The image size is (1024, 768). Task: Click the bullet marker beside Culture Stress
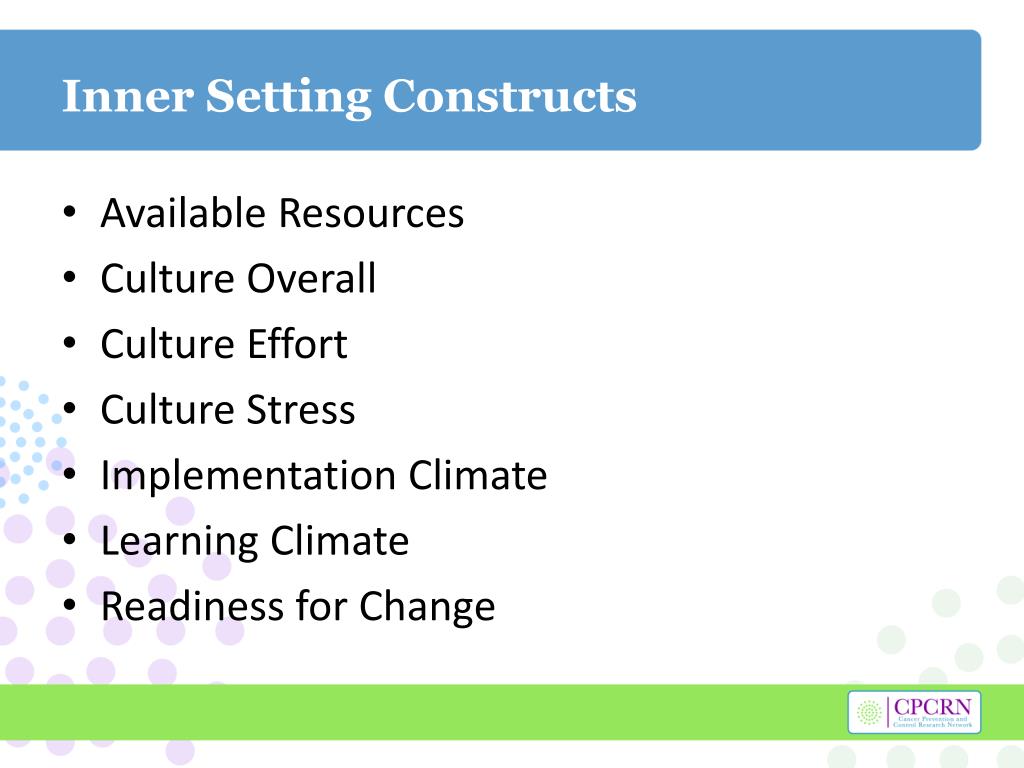click(70, 409)
